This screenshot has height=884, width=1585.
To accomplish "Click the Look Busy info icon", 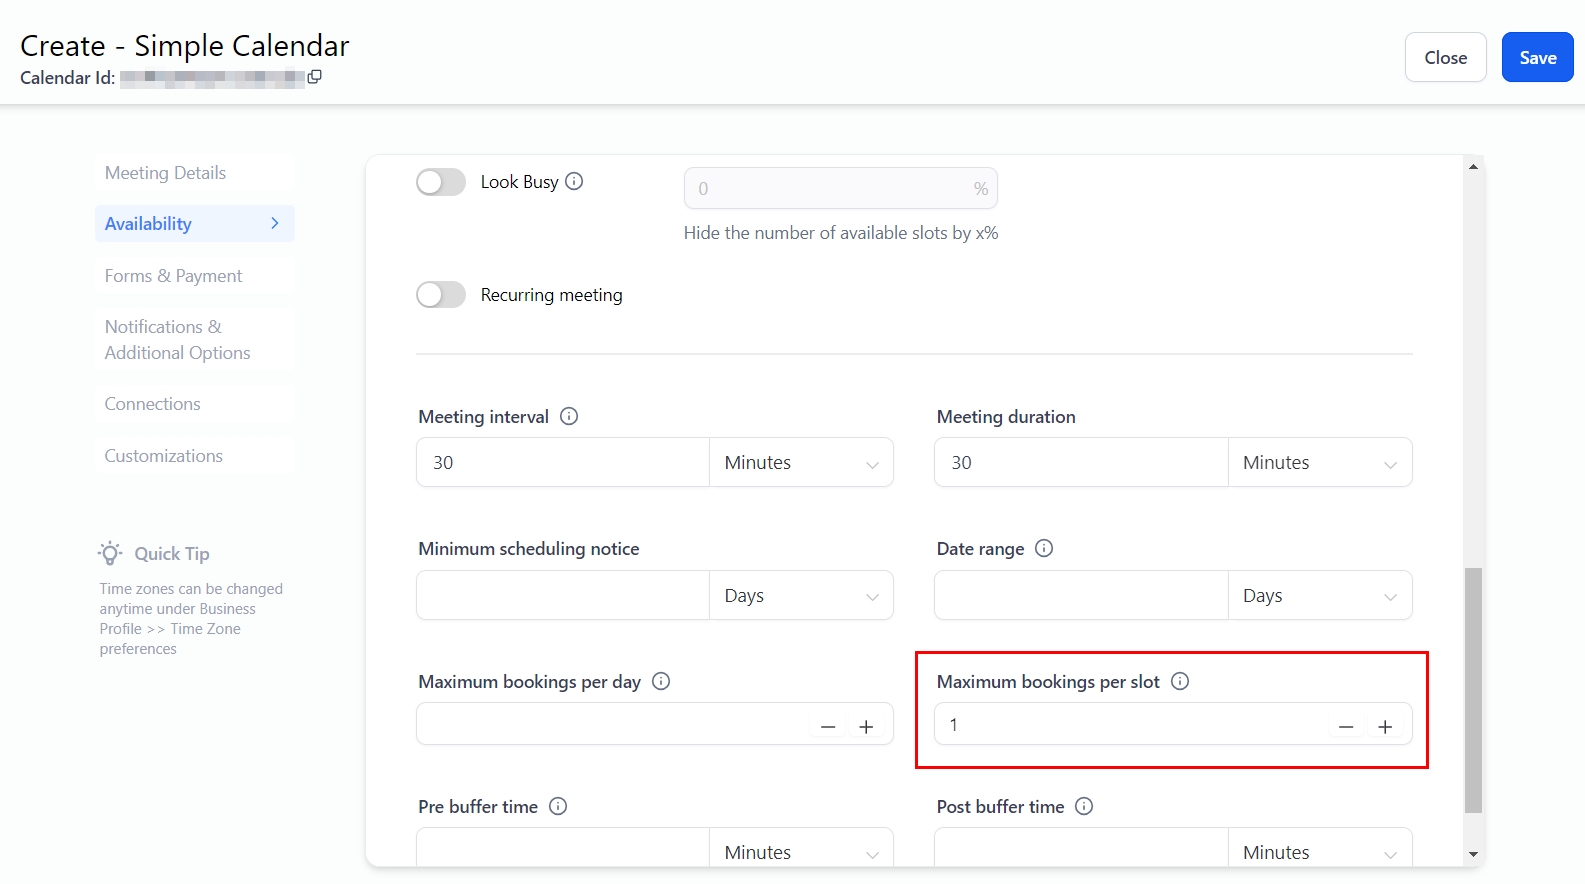I will click(574, 181).
